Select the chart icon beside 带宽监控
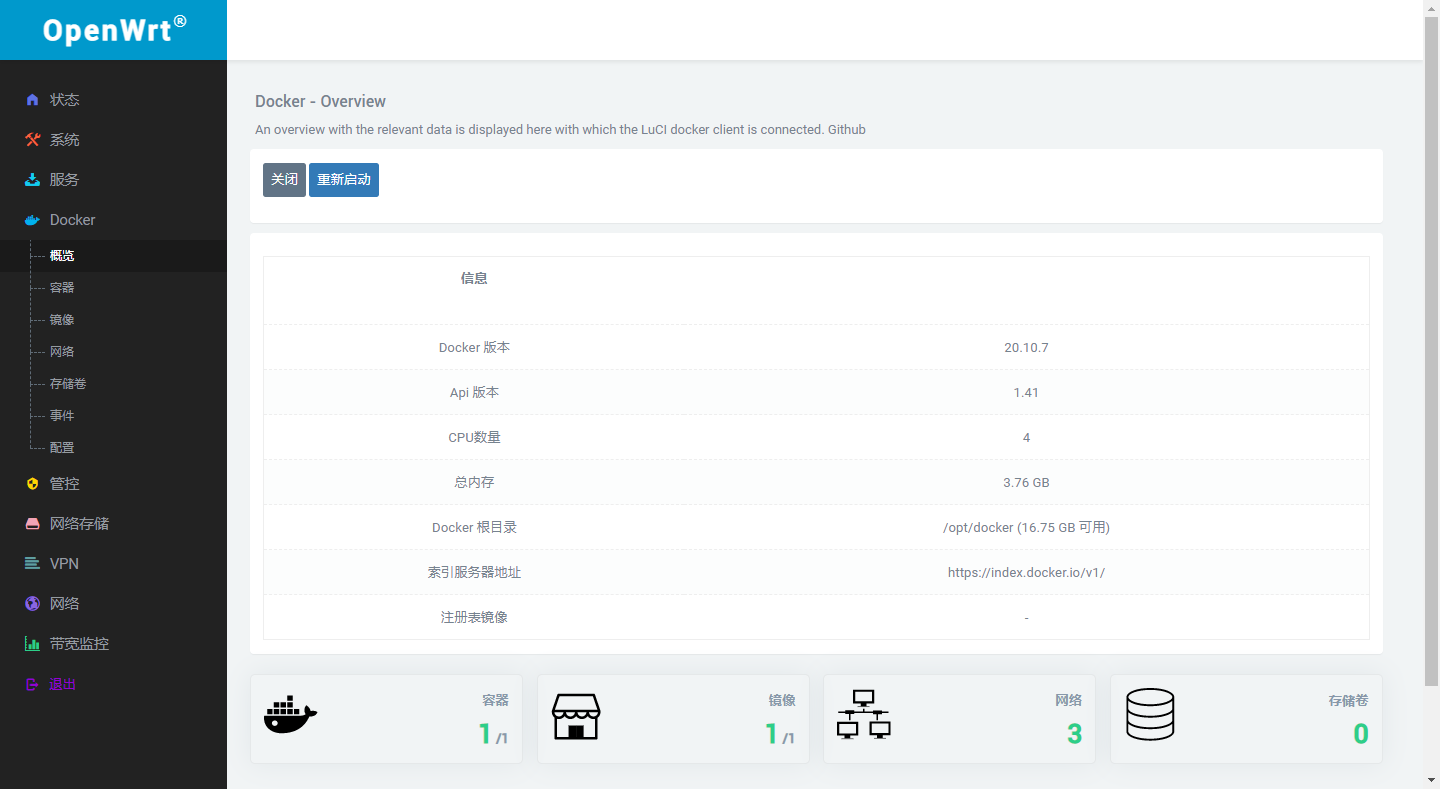The height and width of the screenshot is (789, 1440). pos(31,643)
